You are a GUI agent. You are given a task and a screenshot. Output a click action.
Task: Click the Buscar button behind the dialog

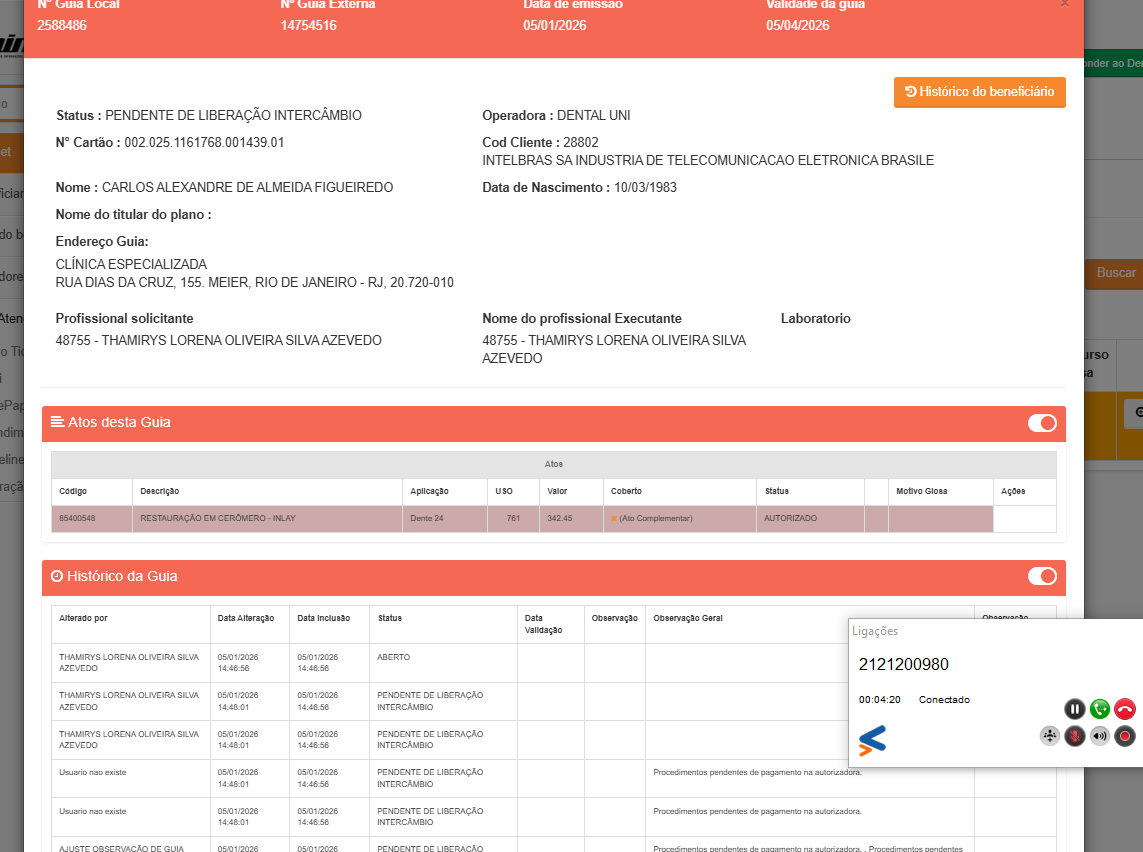pyautogui.click(x=1116, y=273)
